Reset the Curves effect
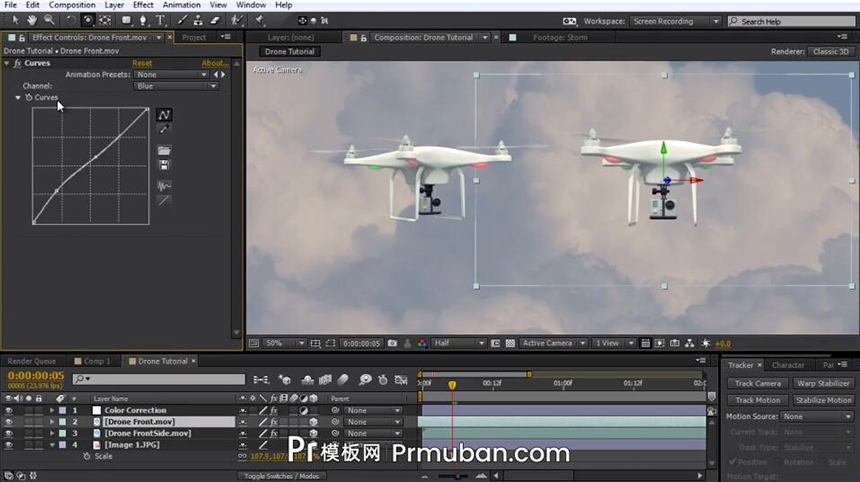The image size is (860, 482). pos(142,63)
